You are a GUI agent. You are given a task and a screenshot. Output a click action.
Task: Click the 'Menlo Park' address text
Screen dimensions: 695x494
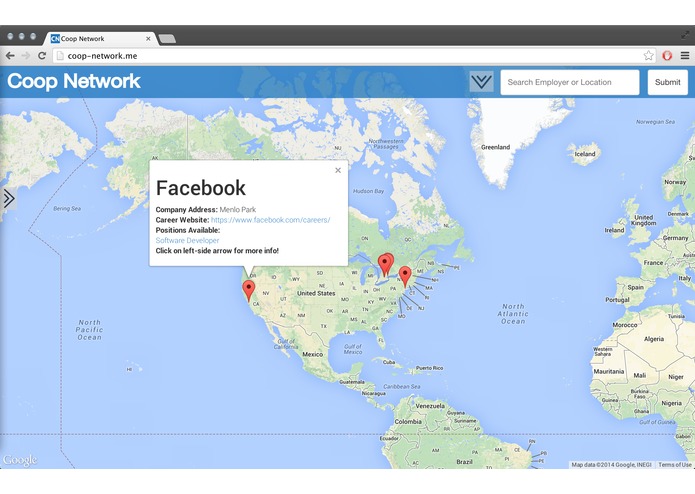point(238,210)
